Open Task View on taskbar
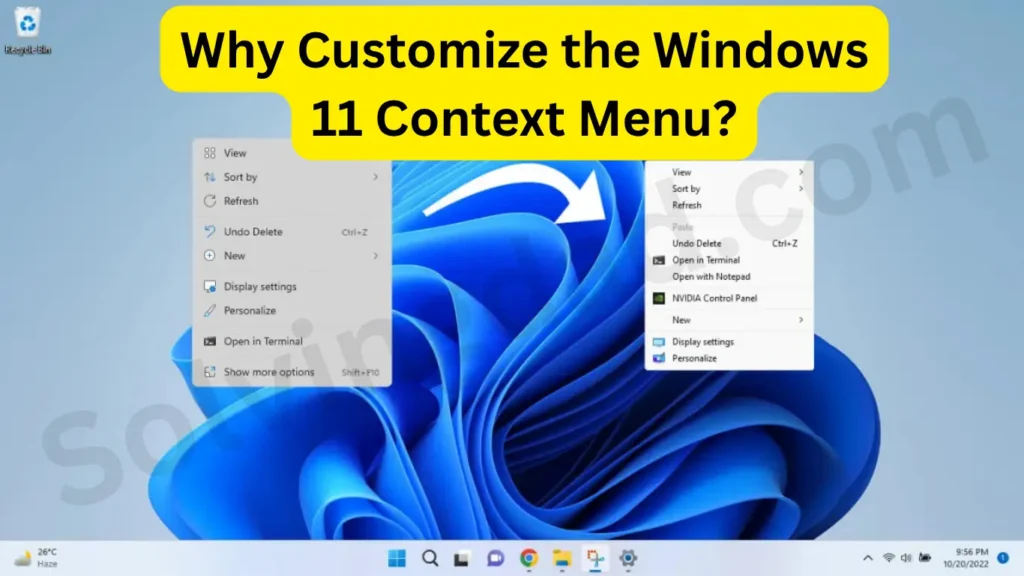Viewport: 1024px width, 576px height. (x=462, y=559)
